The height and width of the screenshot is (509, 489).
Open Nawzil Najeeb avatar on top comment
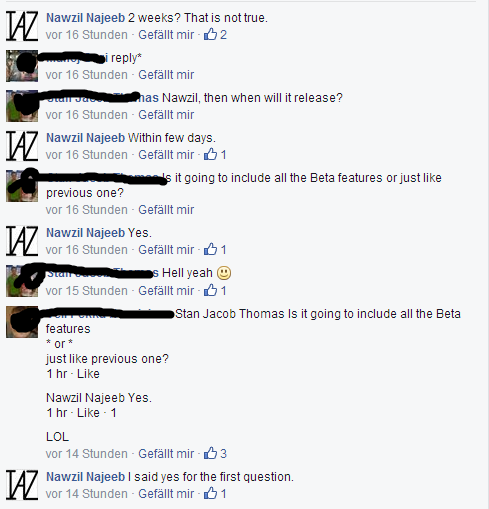tap(22, 26)
